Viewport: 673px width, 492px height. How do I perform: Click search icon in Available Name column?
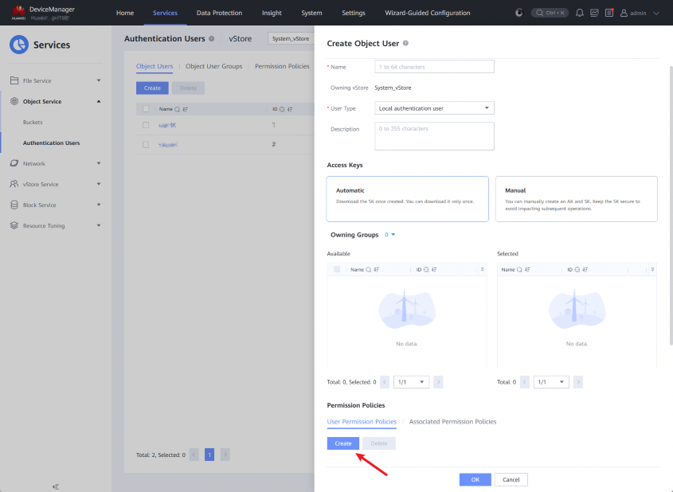(369, 270)
